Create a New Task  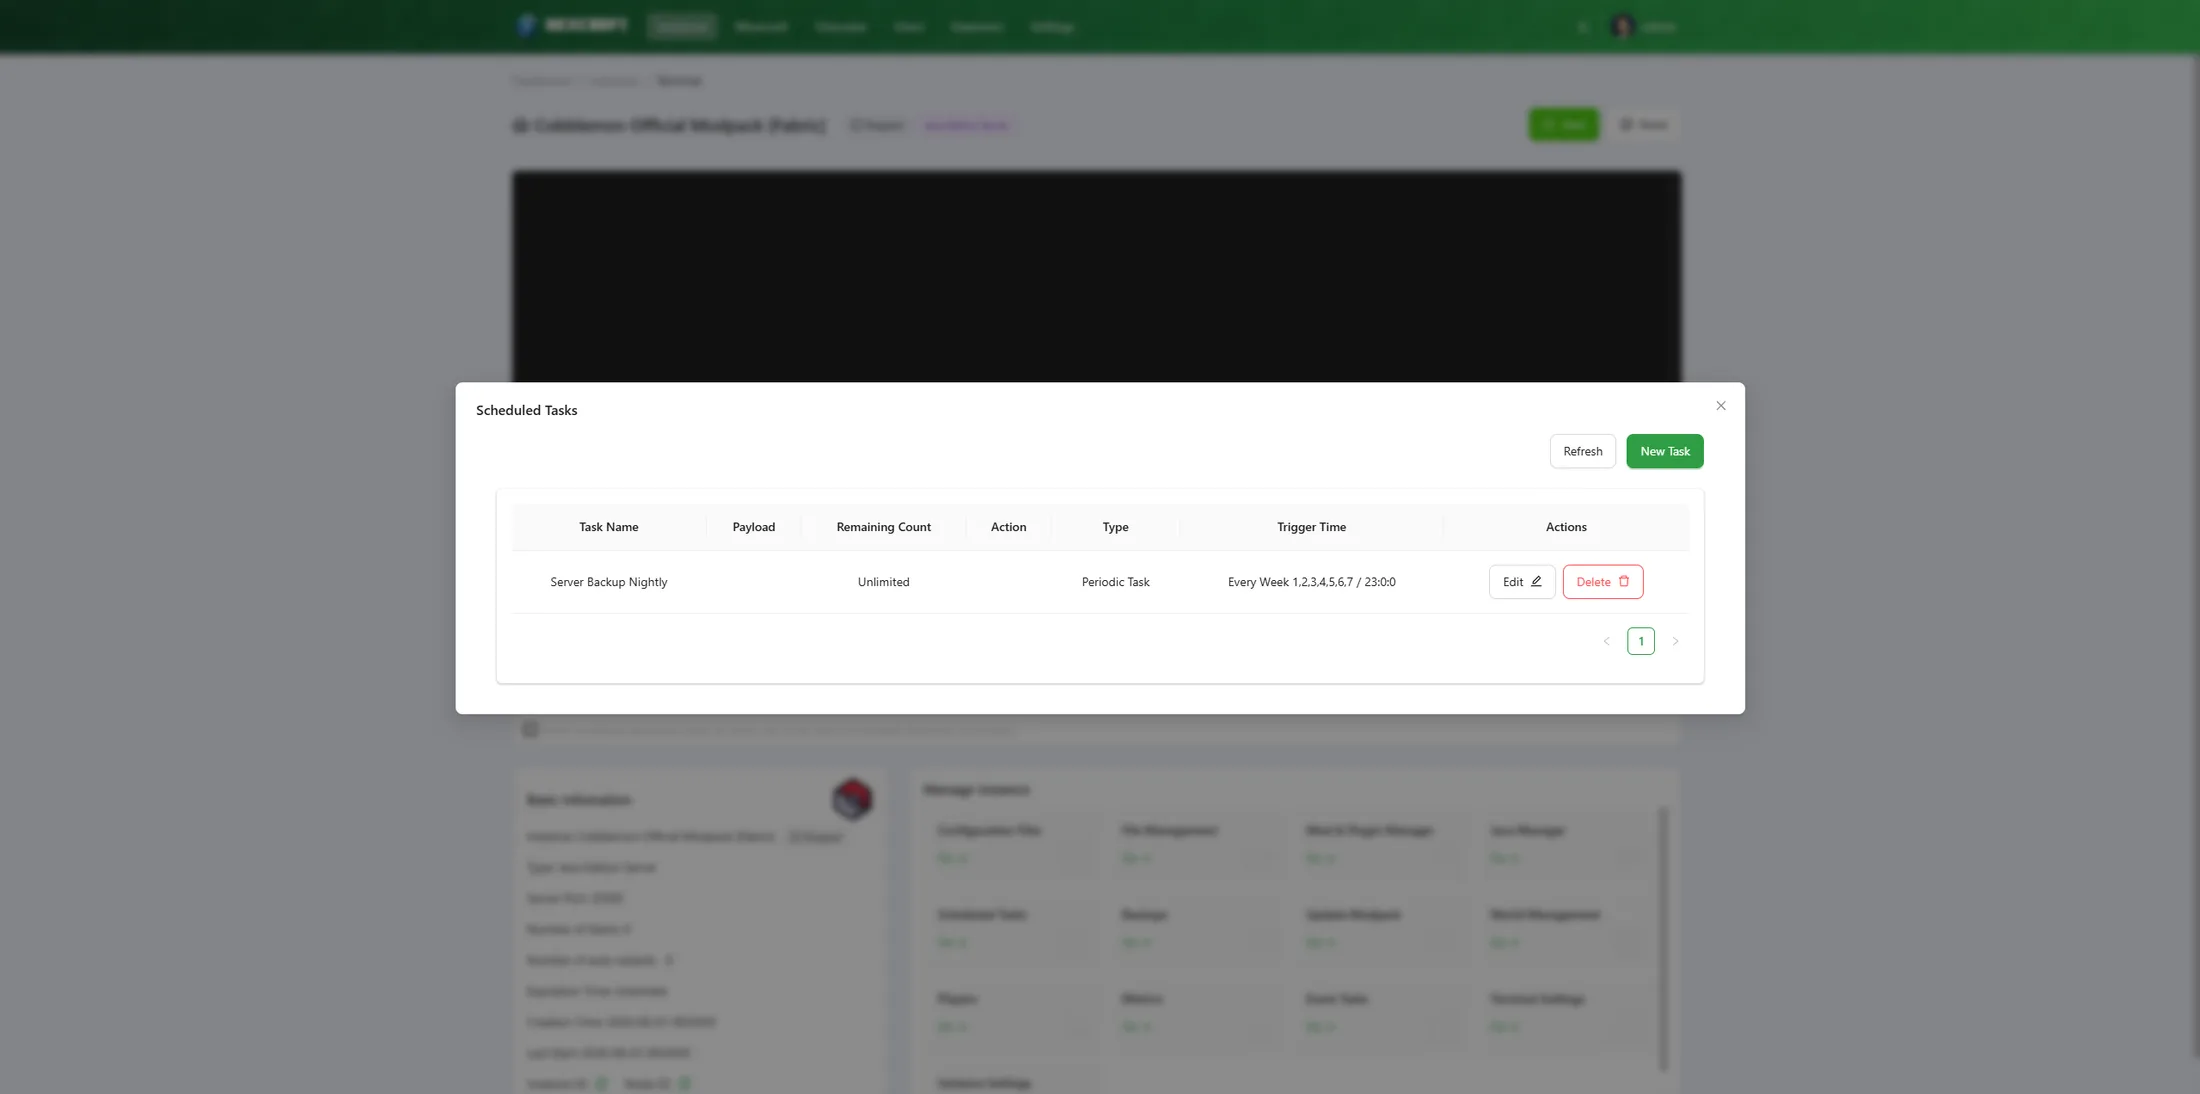tap(1664, 451)
